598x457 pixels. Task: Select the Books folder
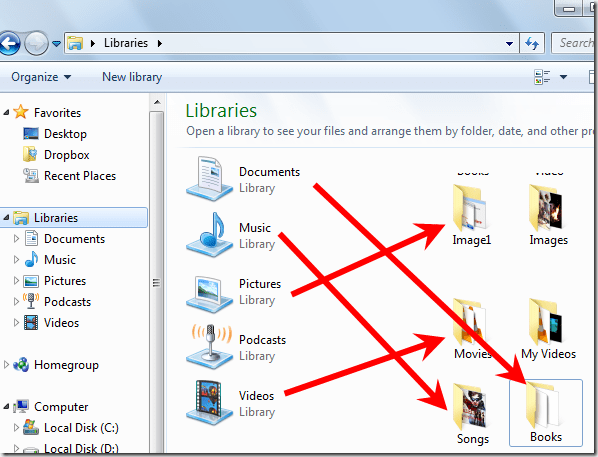(x=546, y=412)
